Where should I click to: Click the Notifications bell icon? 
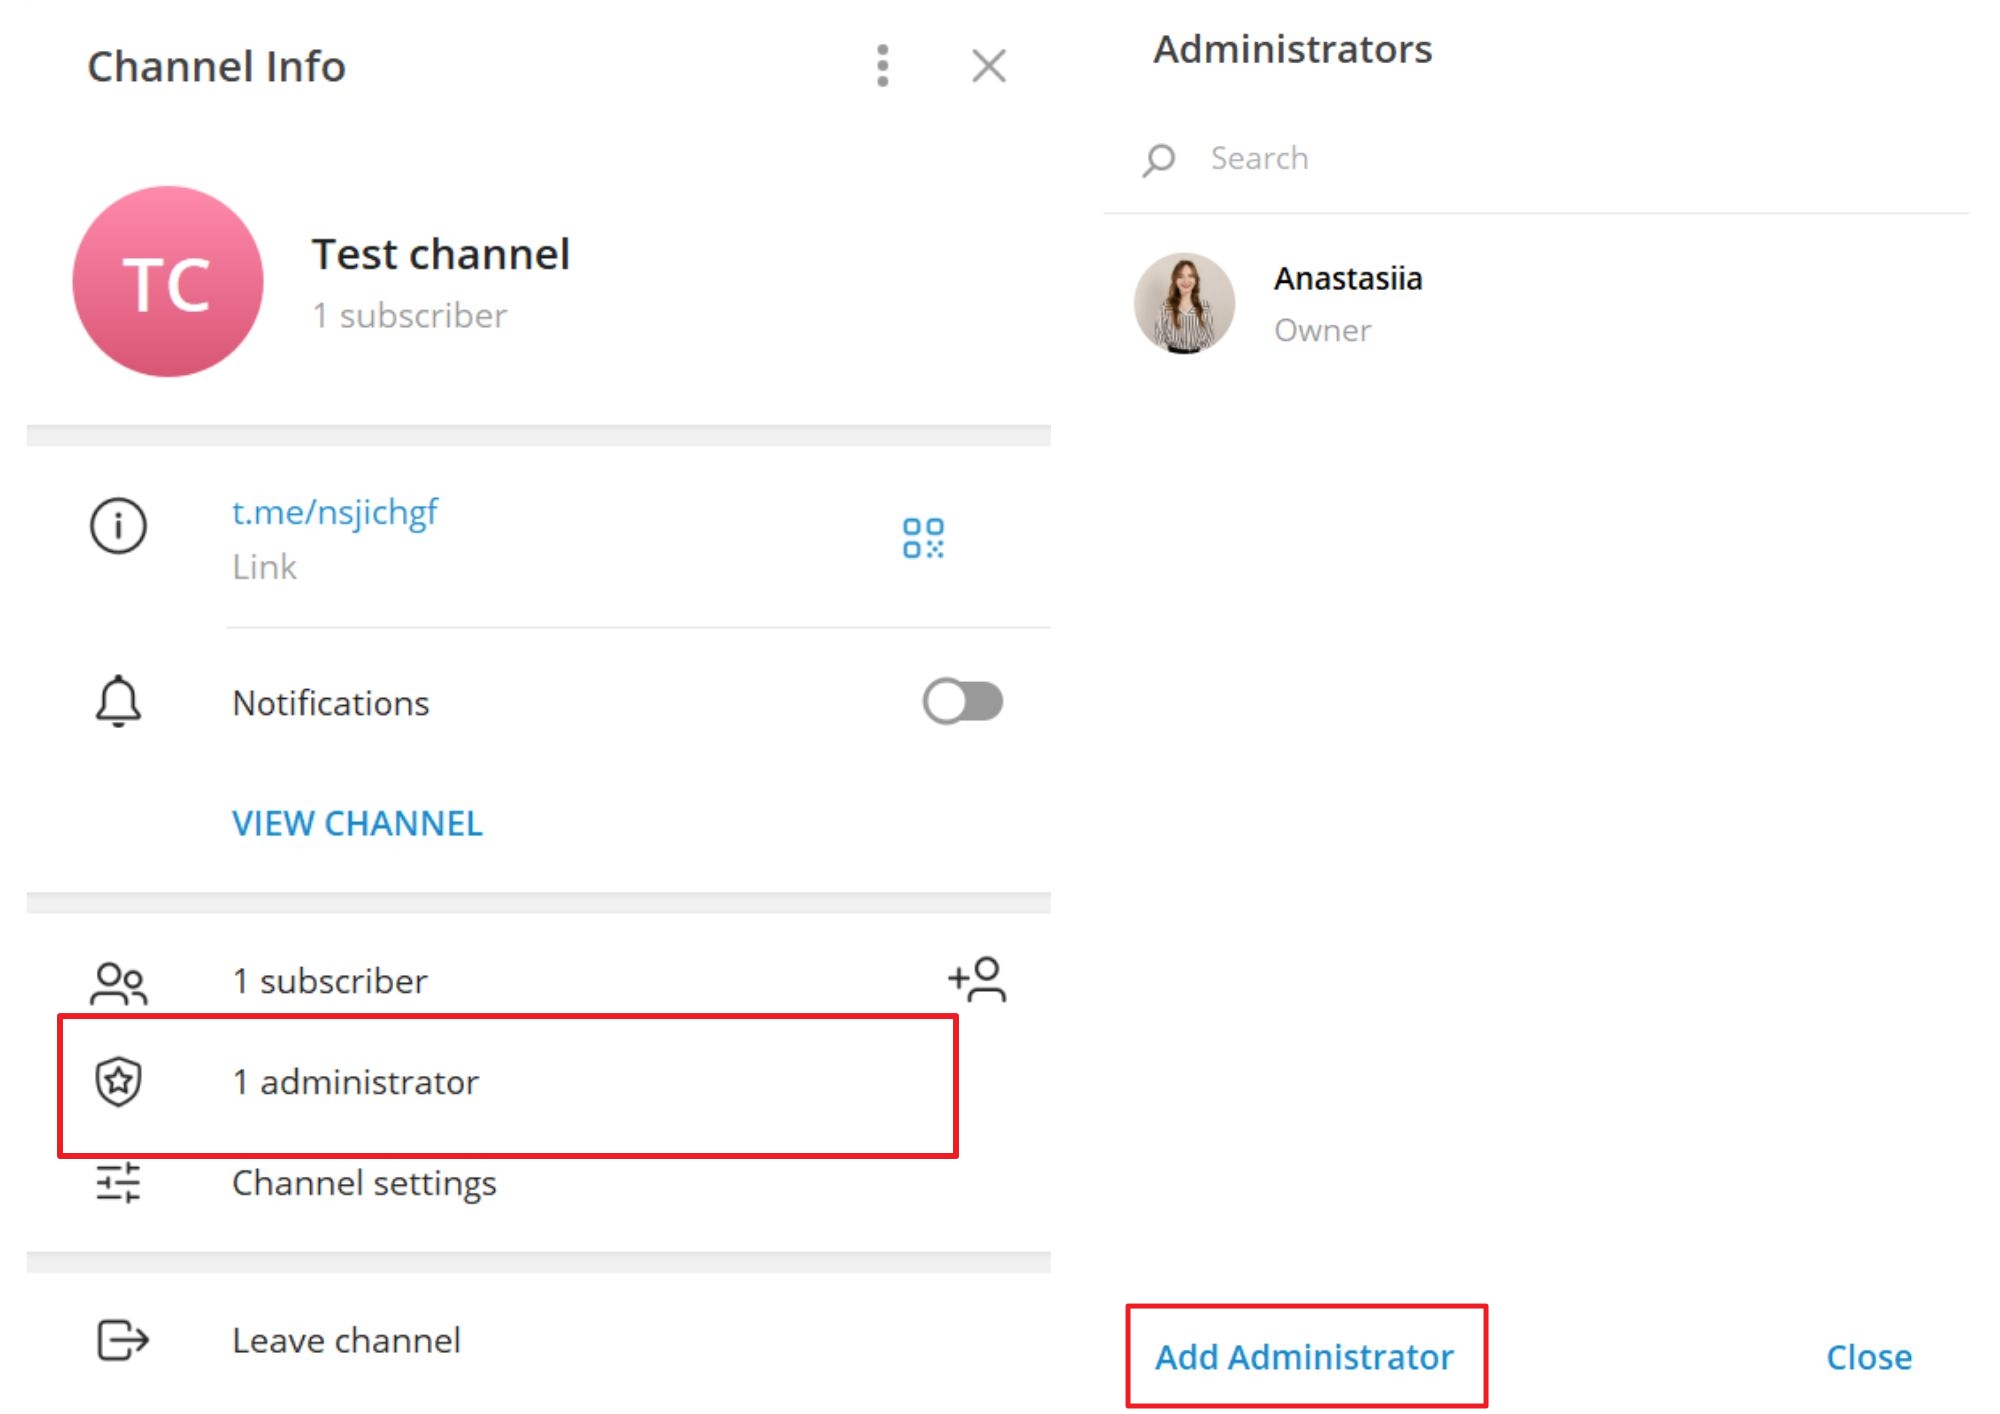[118, 701]
